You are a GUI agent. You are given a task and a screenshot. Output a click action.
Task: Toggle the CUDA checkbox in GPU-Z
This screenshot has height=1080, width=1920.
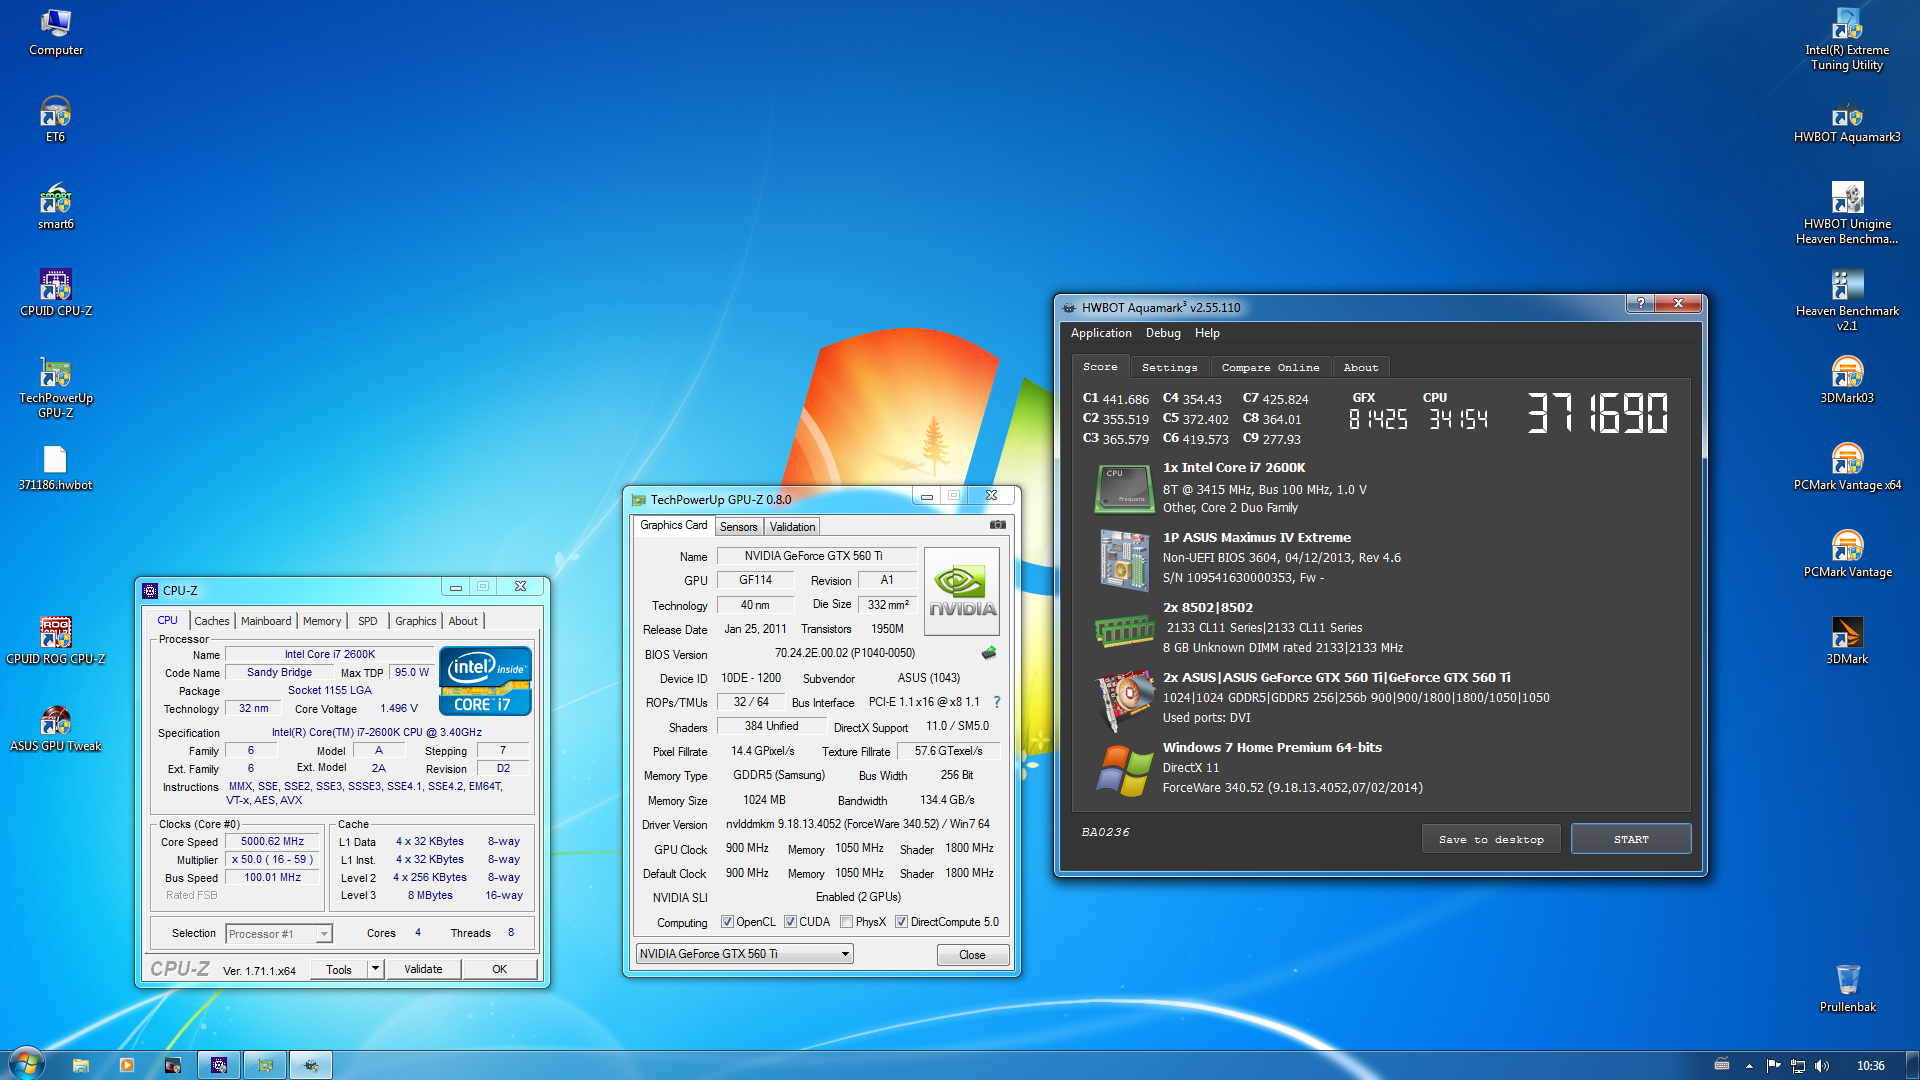coord(790,922)
